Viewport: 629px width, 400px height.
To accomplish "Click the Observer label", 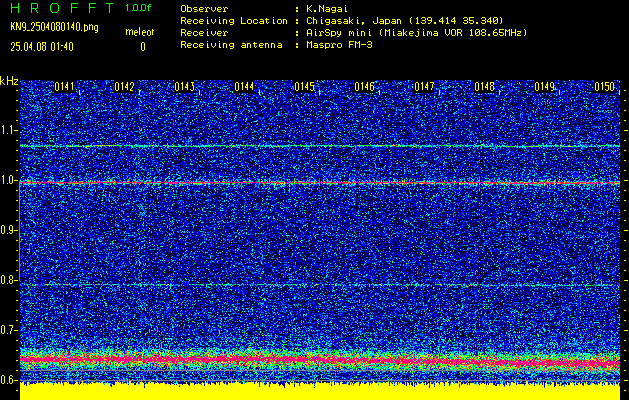I will point(204,9).
